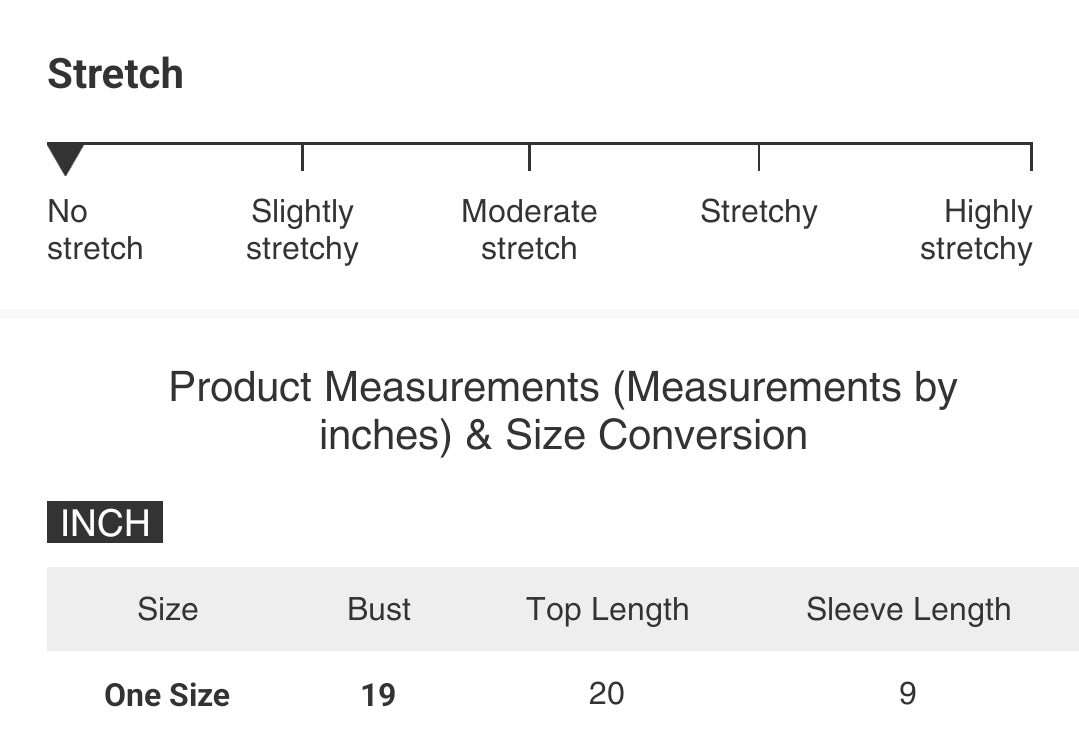
Task: Select the INCH unit tab
Action: (x=105, y=523)
